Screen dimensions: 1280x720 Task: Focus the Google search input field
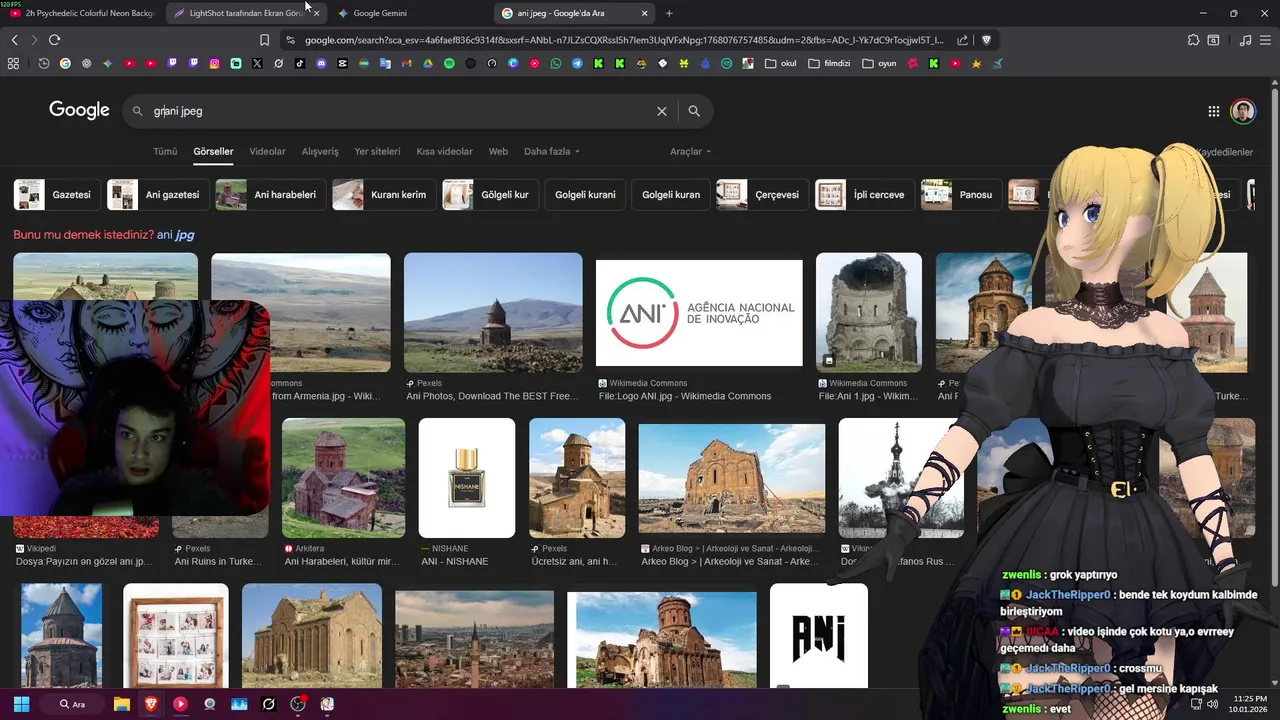tap(400, 111)
